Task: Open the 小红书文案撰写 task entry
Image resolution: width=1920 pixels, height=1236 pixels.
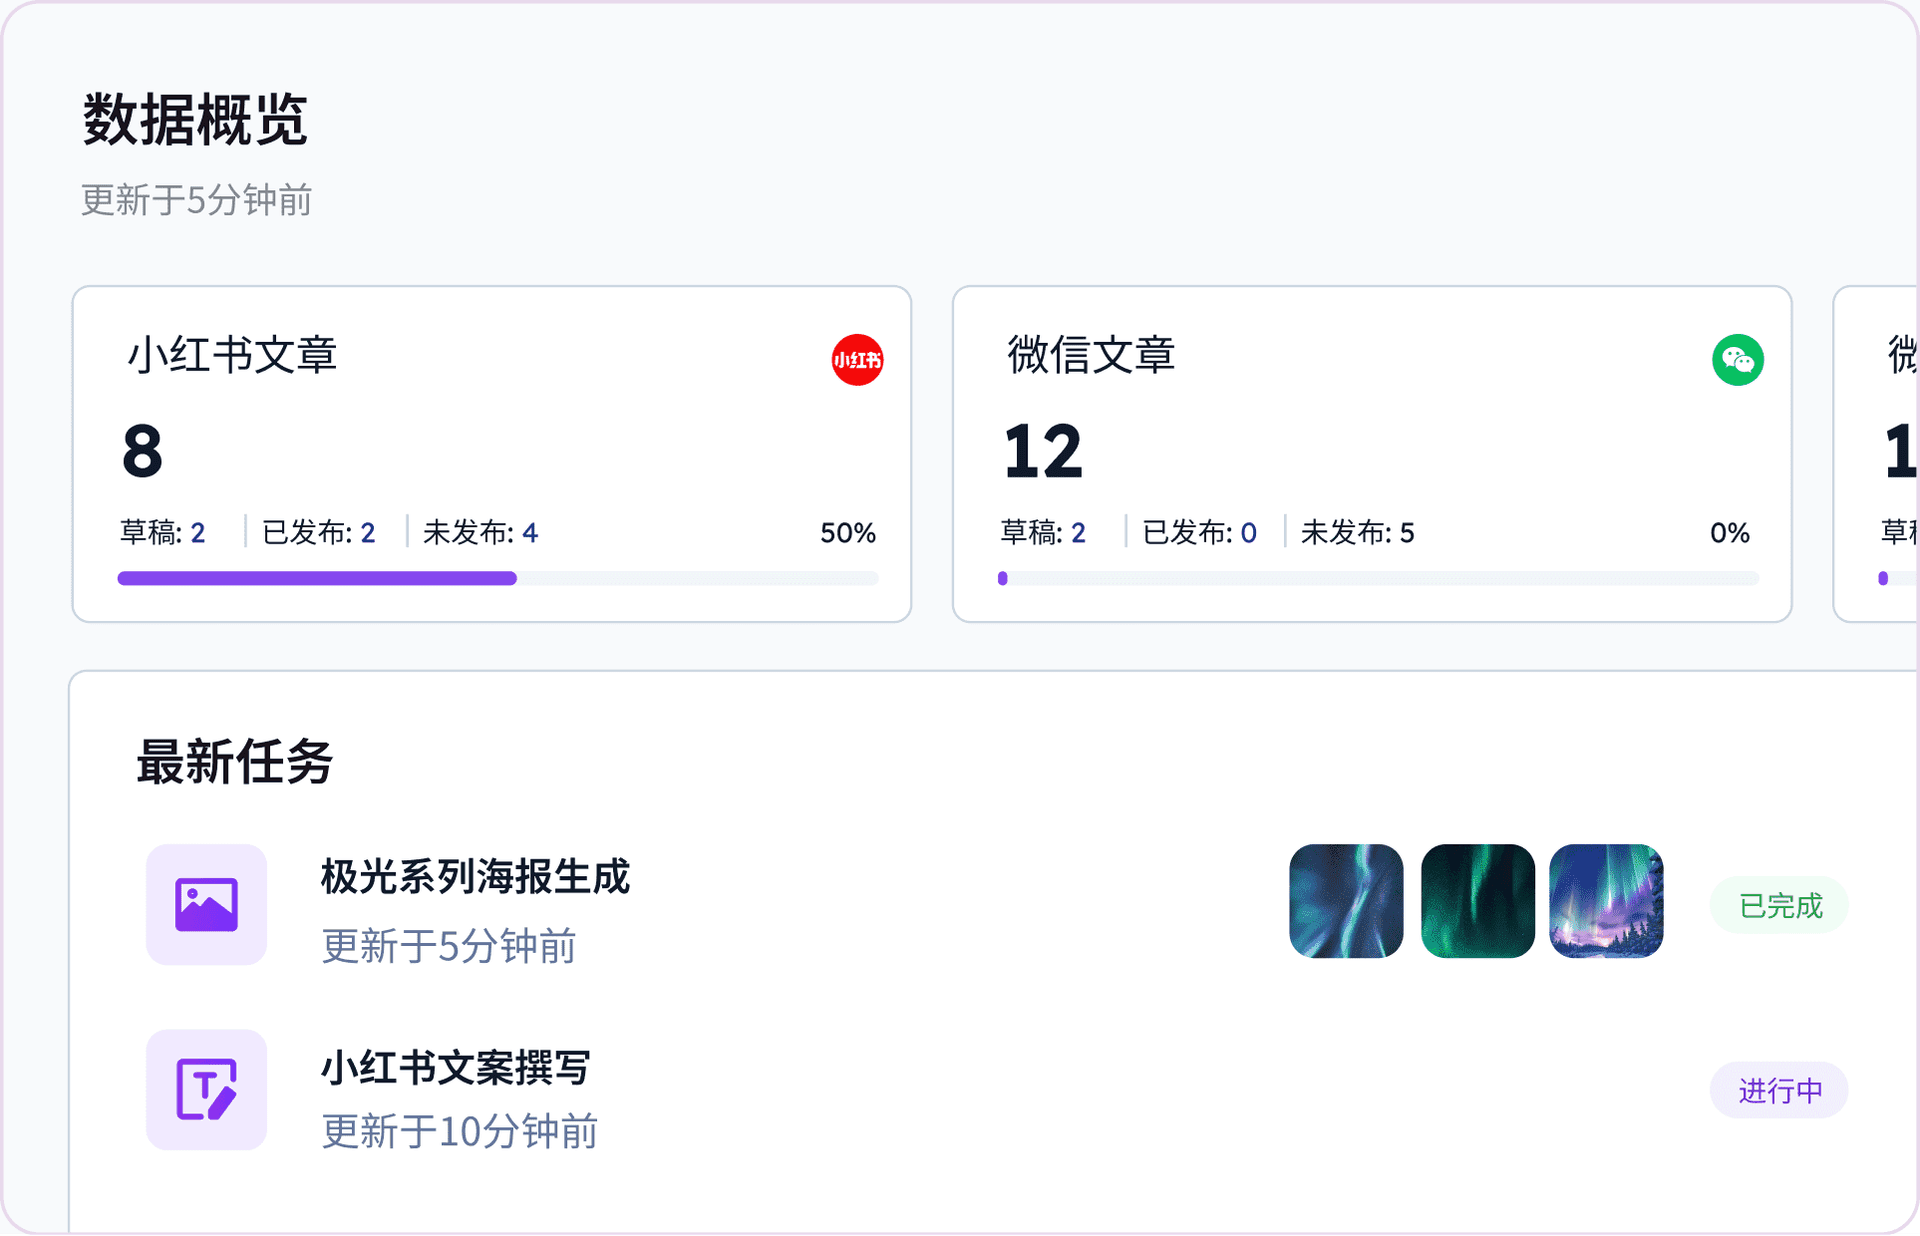Action: [x=456, y=1068]
